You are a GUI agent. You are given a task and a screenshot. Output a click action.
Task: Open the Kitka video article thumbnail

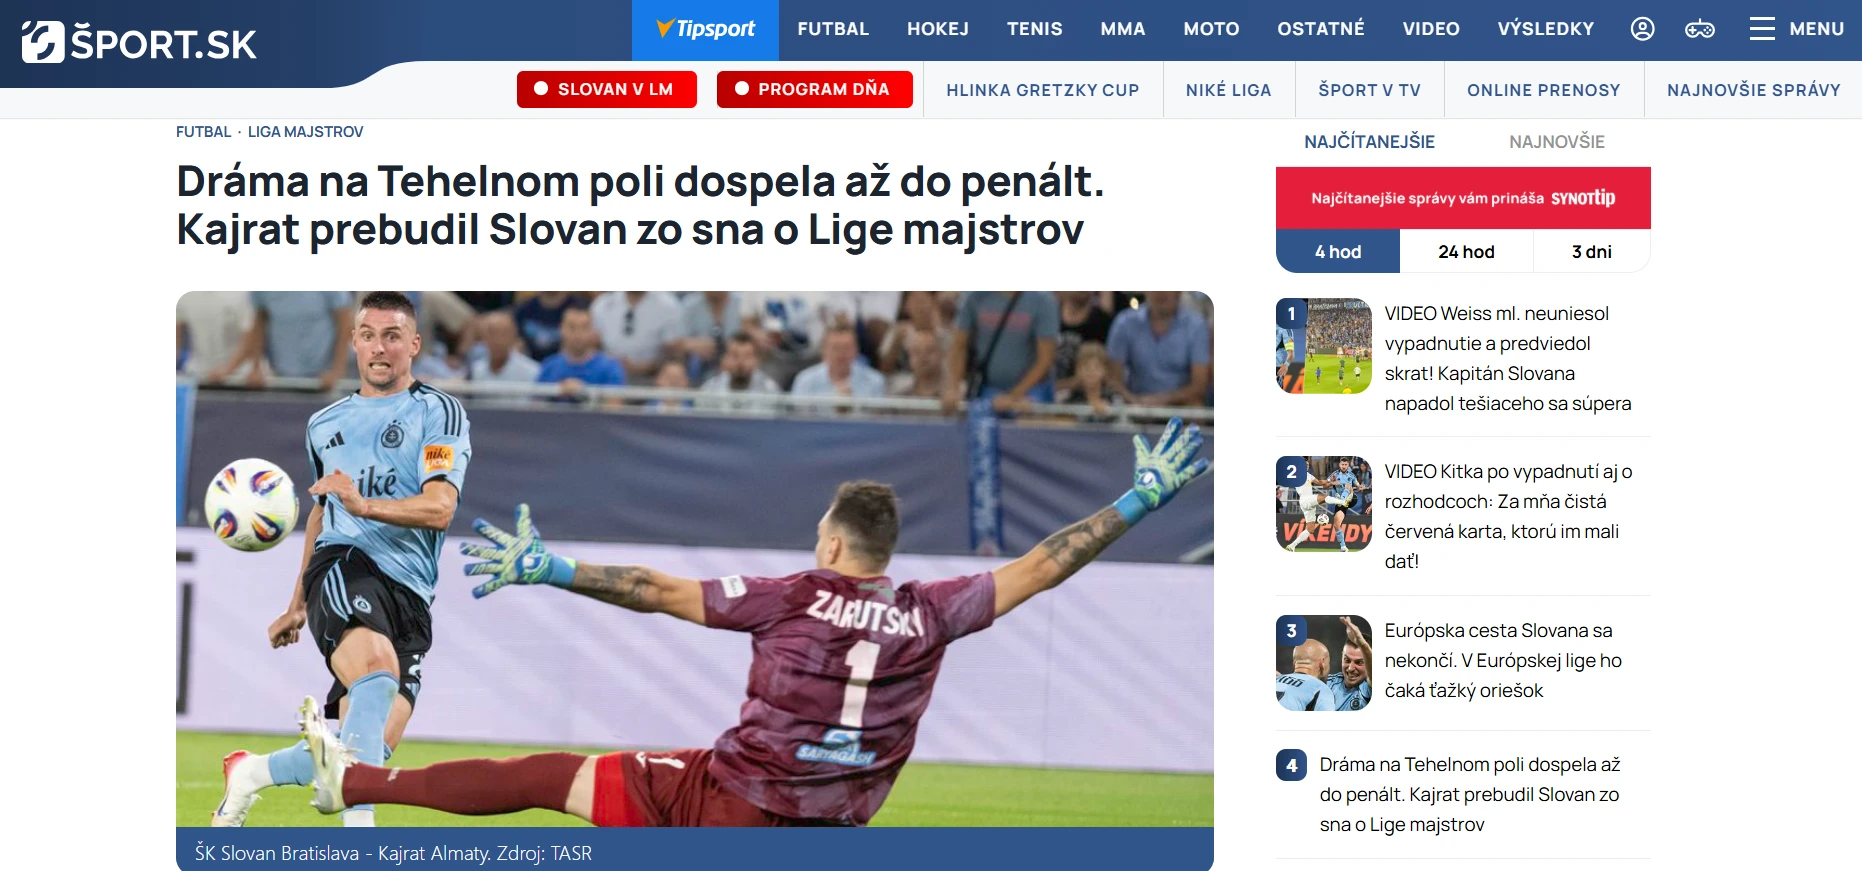coord(1324,504)
